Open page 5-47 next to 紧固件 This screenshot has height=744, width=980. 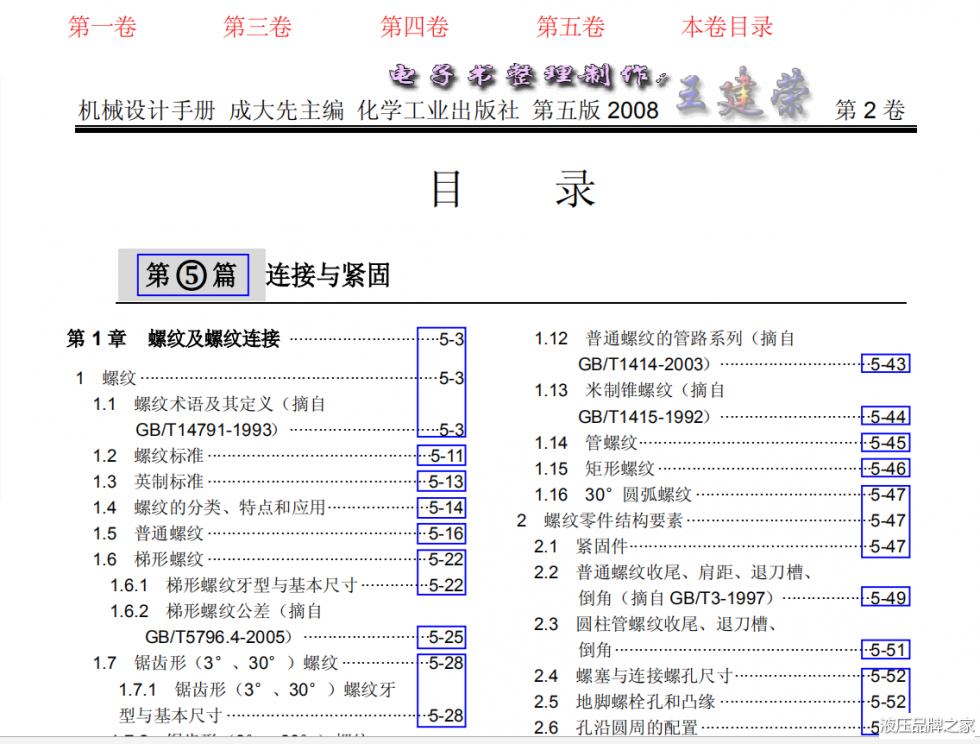(885, 547)
